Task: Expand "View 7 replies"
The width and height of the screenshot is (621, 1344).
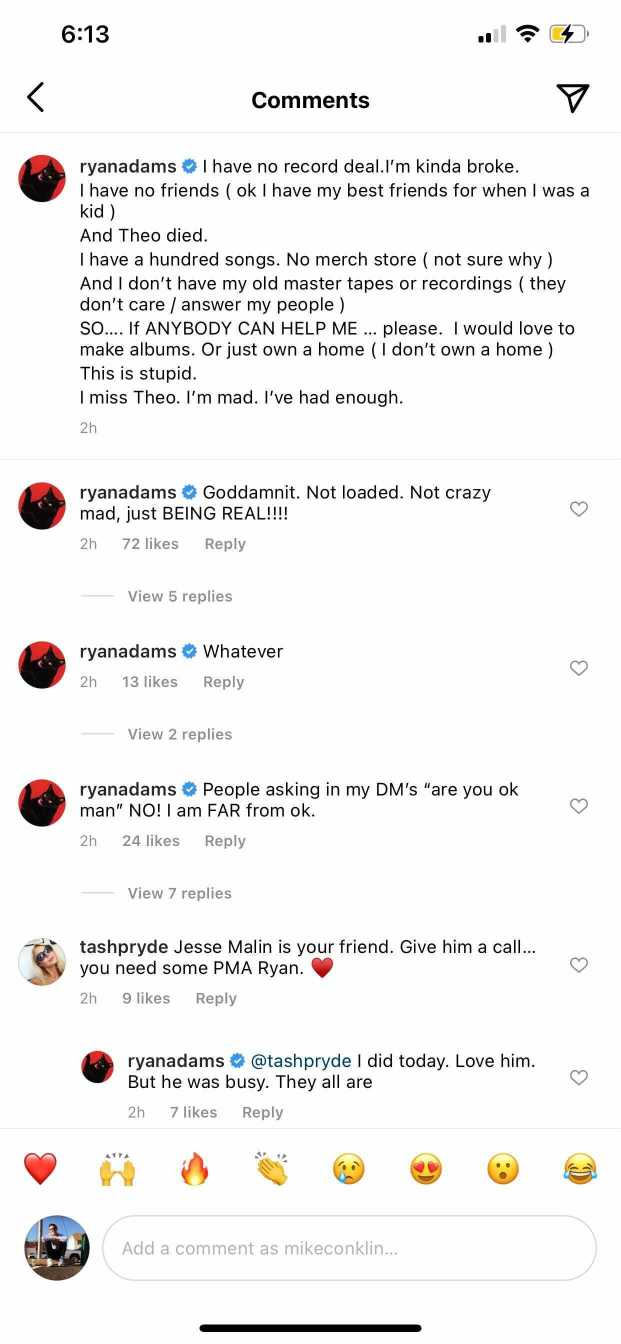Action: tap(180, 893)
